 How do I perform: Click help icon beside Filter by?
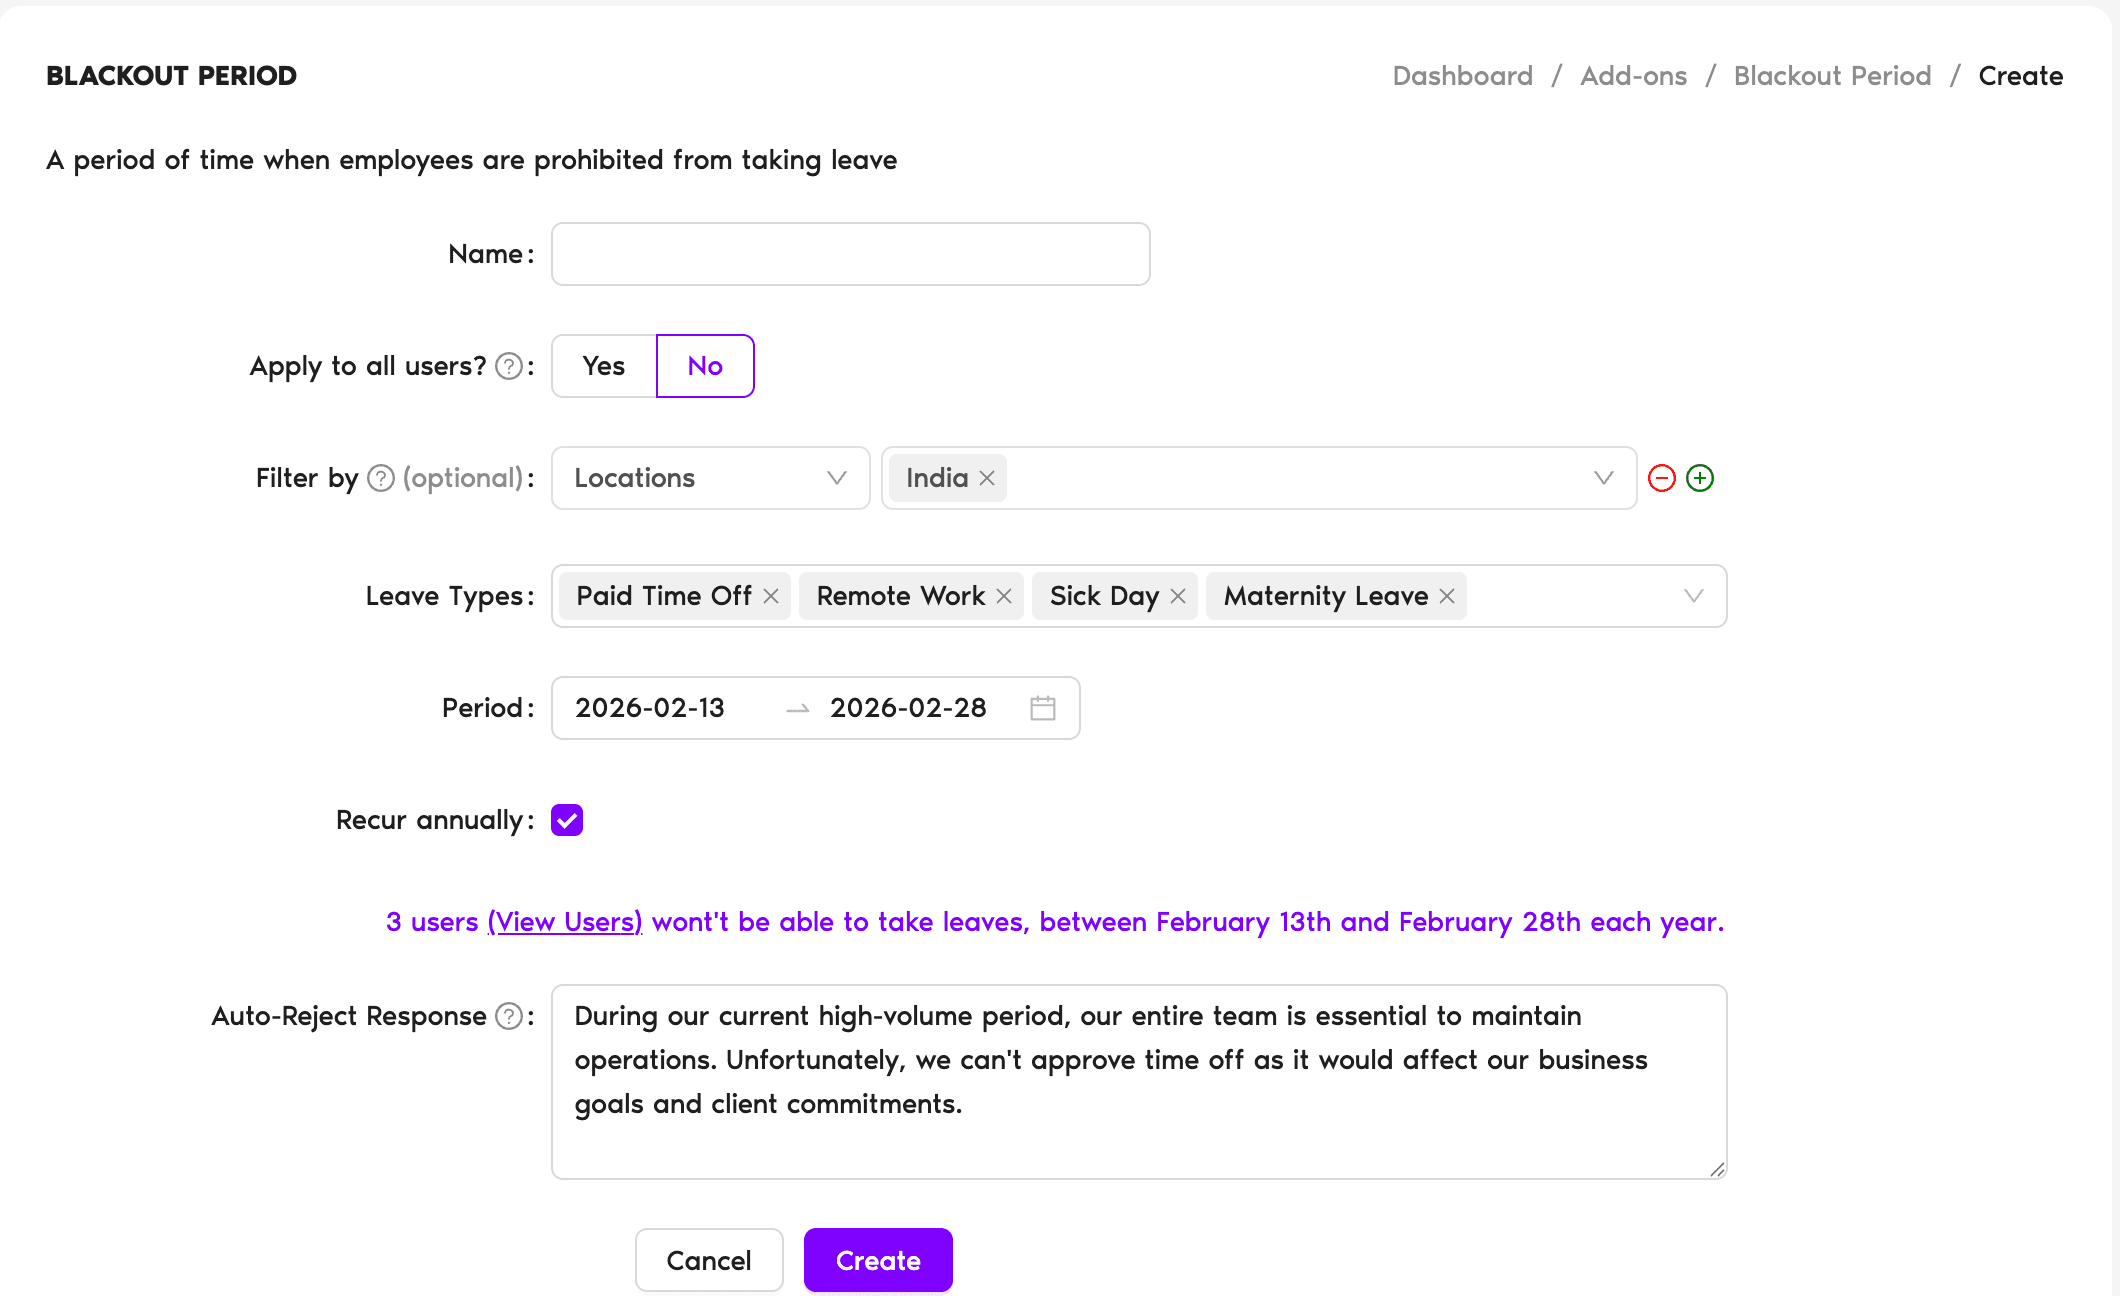tap(380, 478)
